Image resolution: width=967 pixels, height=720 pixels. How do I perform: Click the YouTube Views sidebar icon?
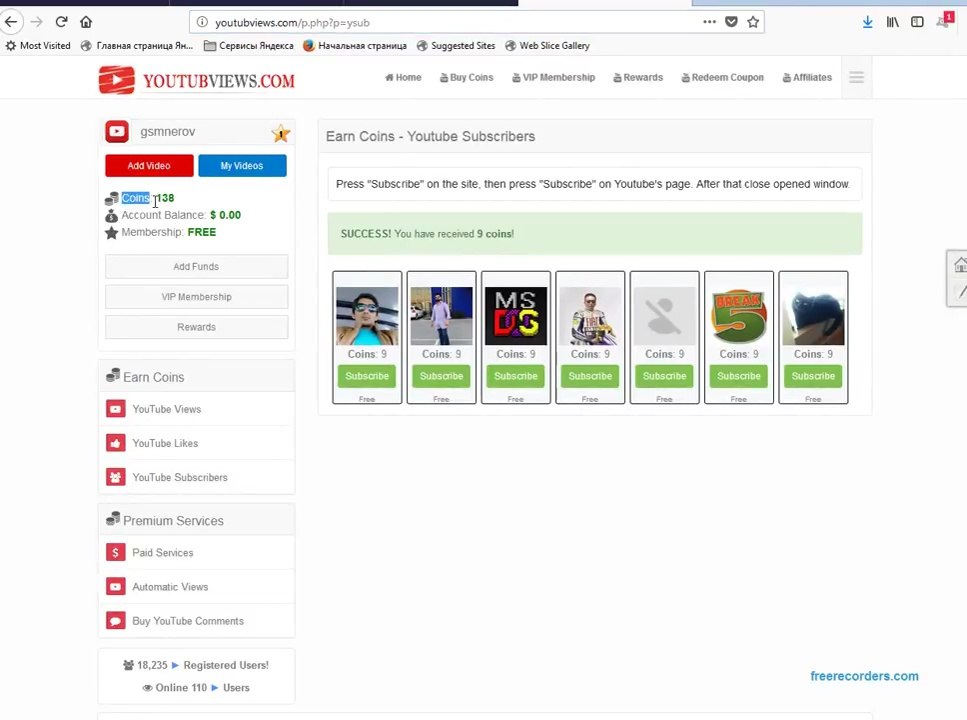[115, 409]
